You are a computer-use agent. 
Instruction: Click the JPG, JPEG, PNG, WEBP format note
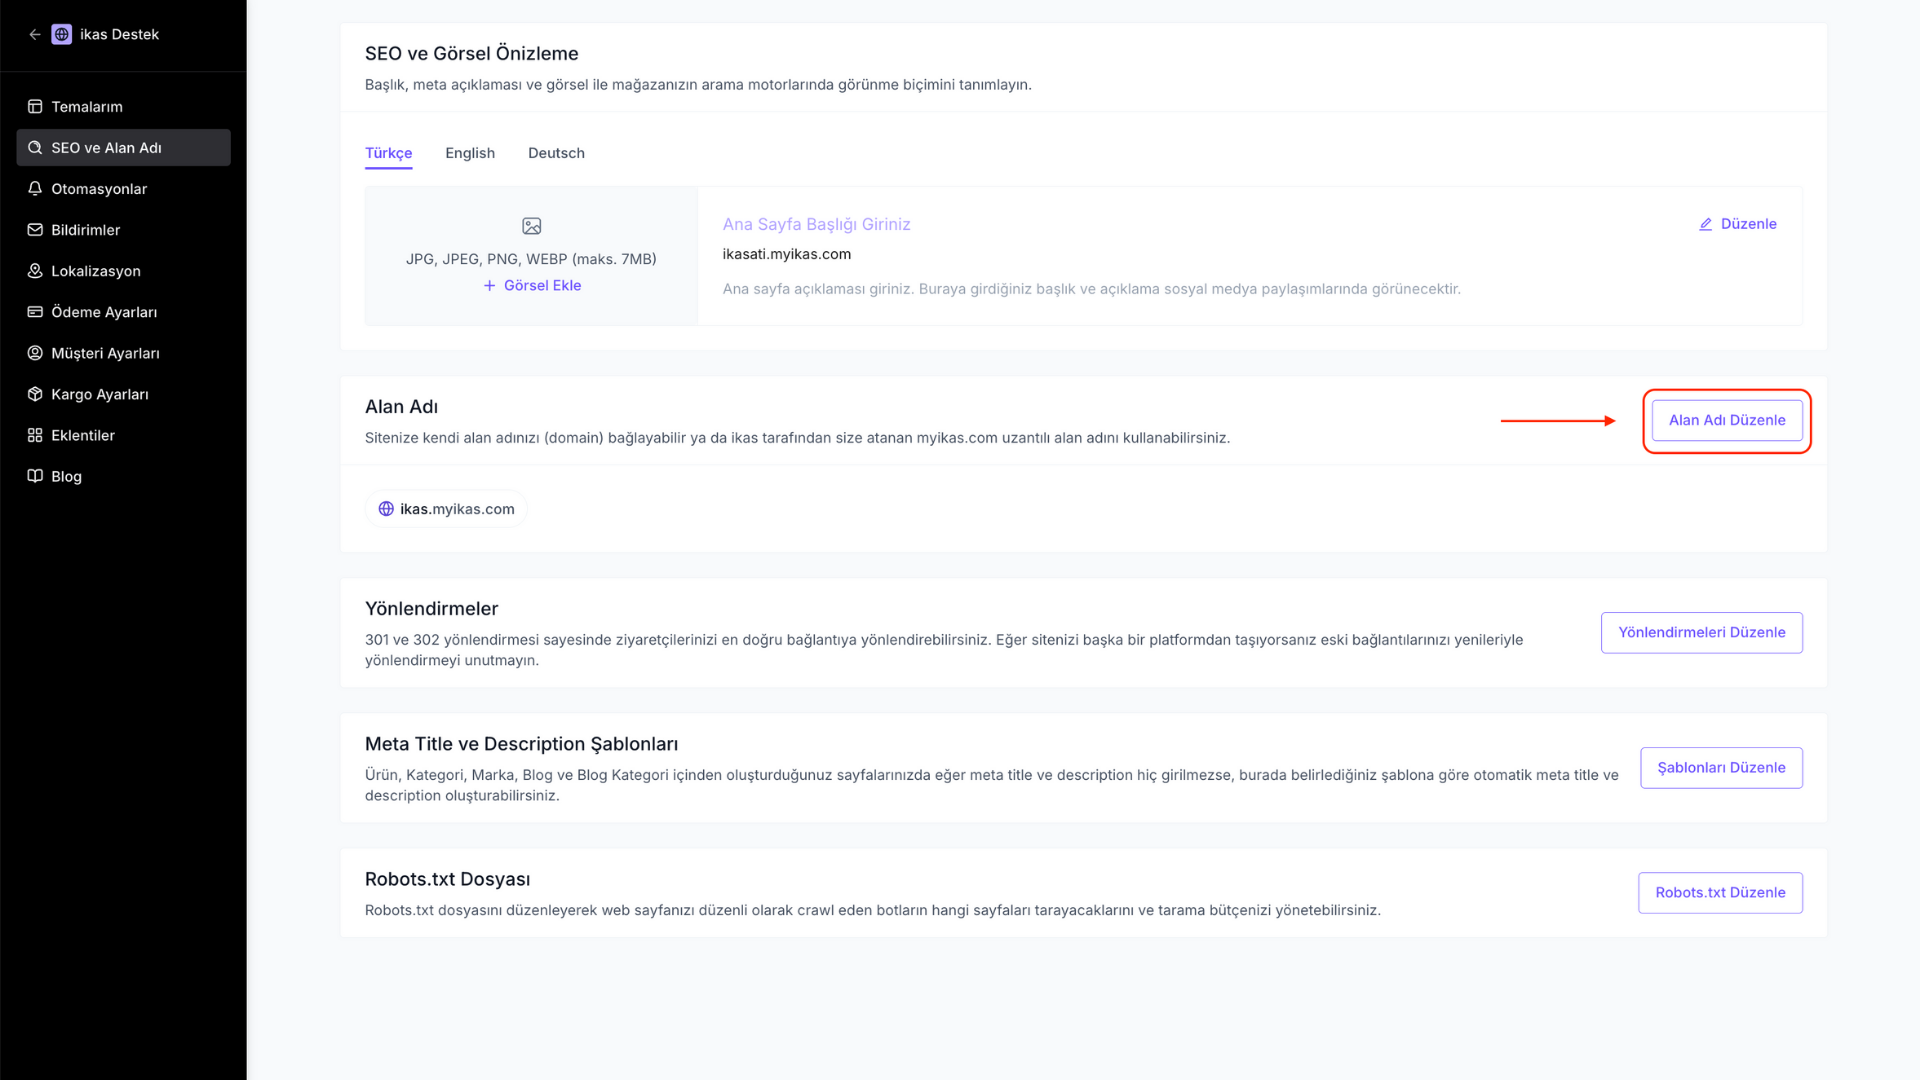[531, 259]
